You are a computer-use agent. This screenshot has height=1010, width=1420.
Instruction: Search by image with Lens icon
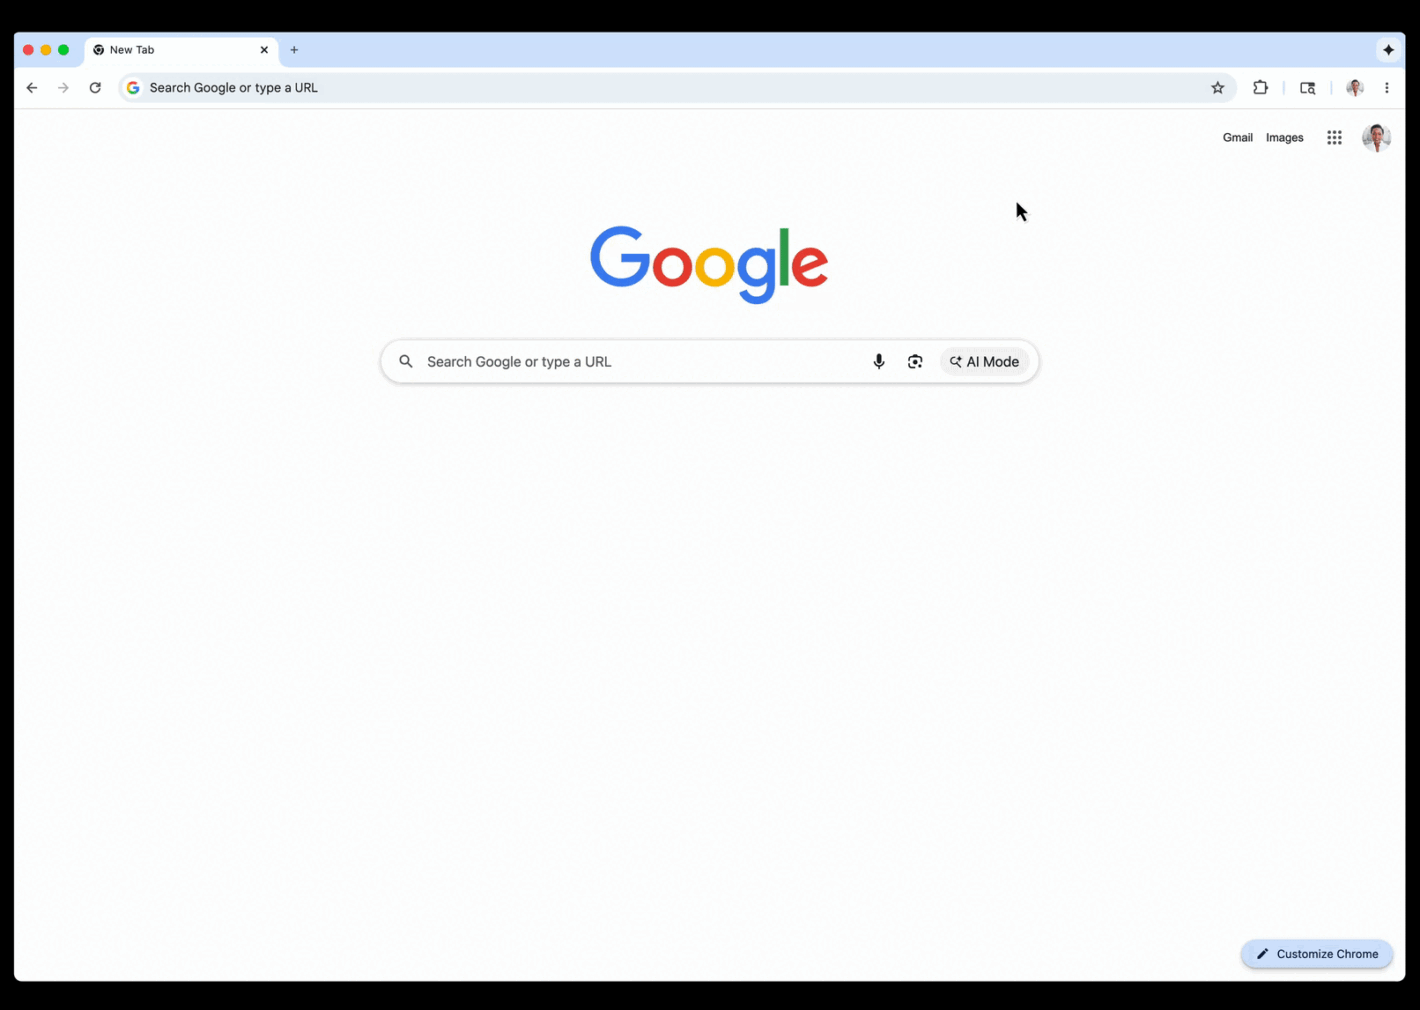tap(915, 362)
